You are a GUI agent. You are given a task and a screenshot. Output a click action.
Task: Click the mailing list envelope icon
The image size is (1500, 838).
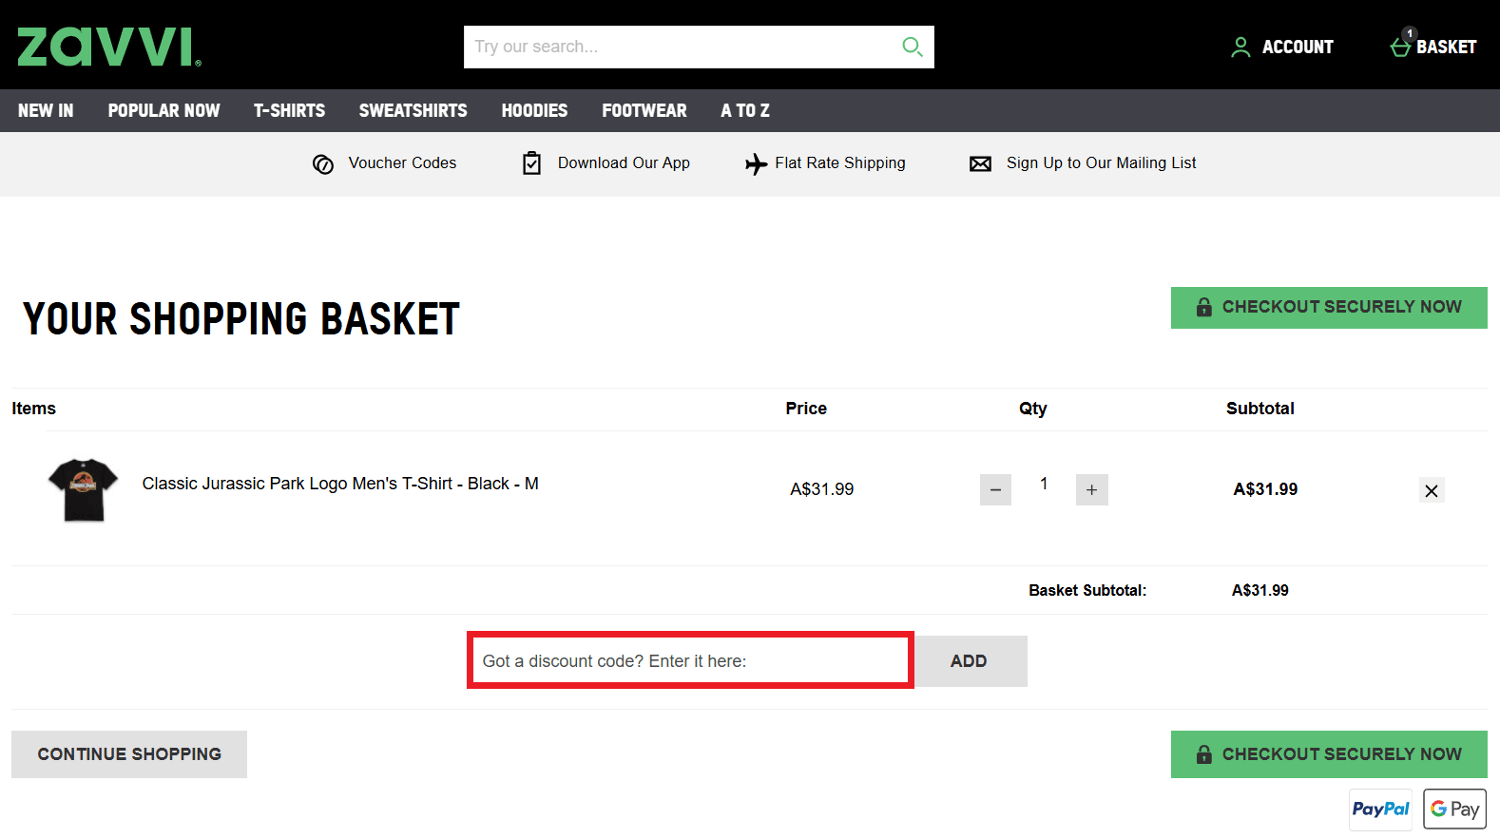click(980, 164)
